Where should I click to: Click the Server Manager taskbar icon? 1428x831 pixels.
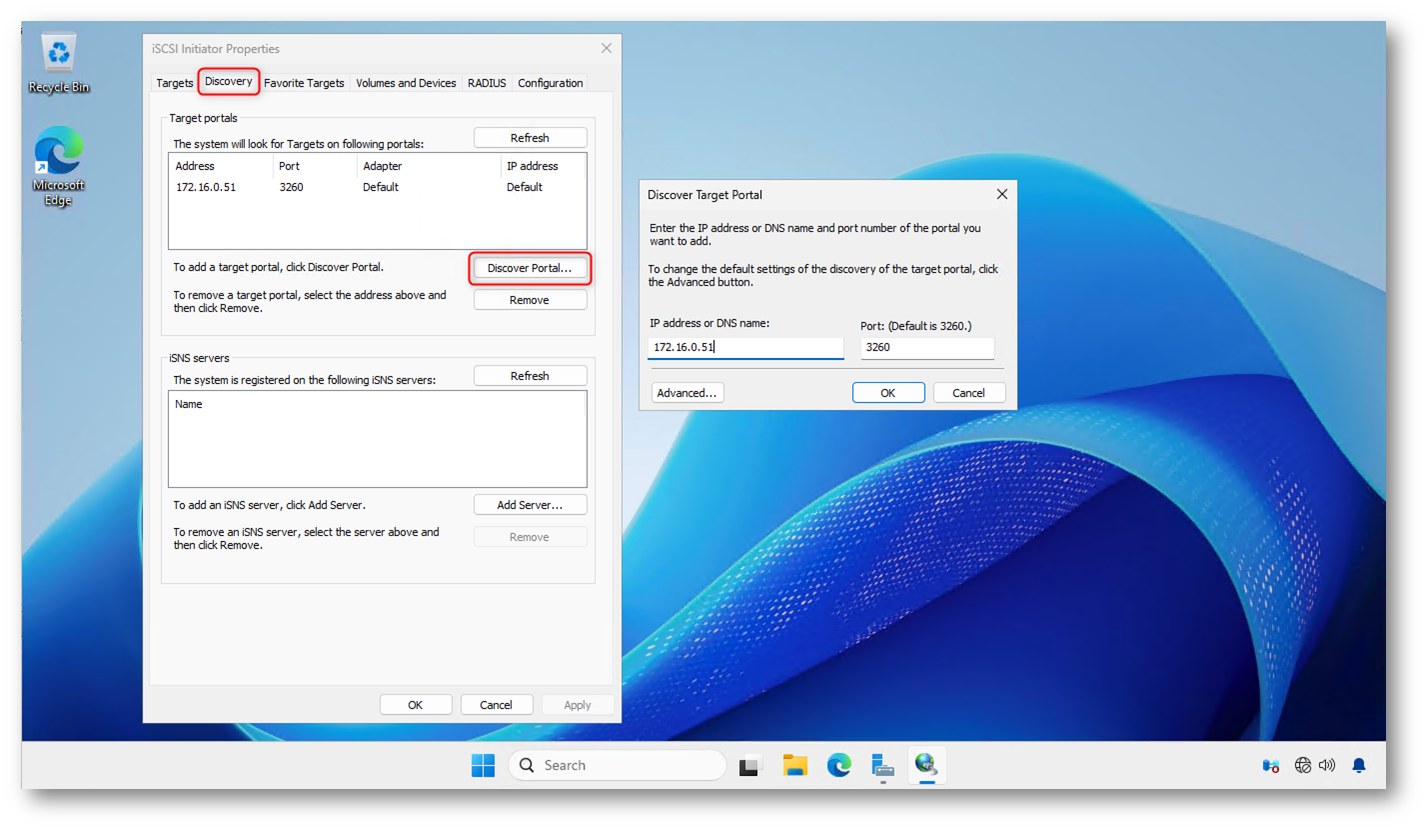click(x=882, y=766)
